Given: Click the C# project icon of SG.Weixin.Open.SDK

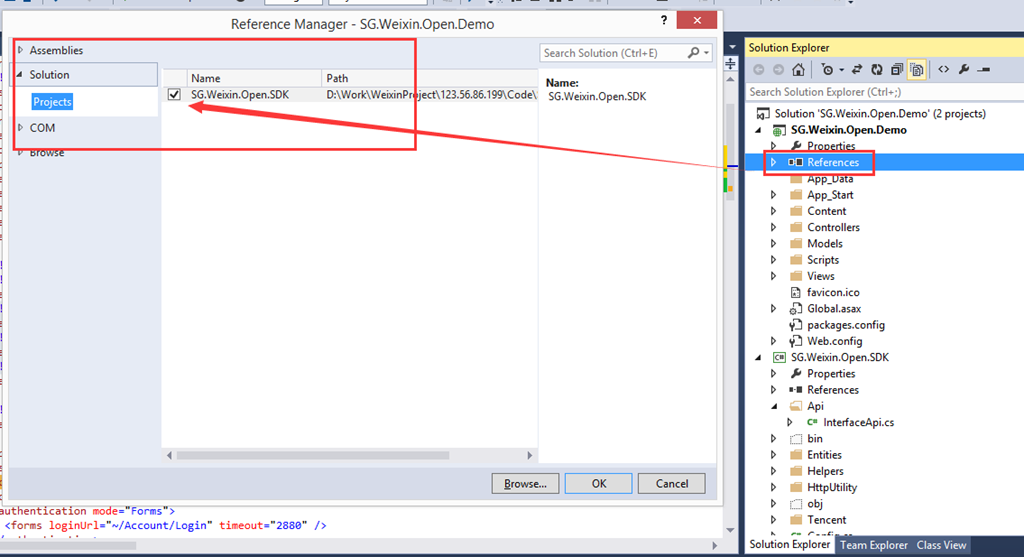Looking at the screenshot, I should click(779, 357).
